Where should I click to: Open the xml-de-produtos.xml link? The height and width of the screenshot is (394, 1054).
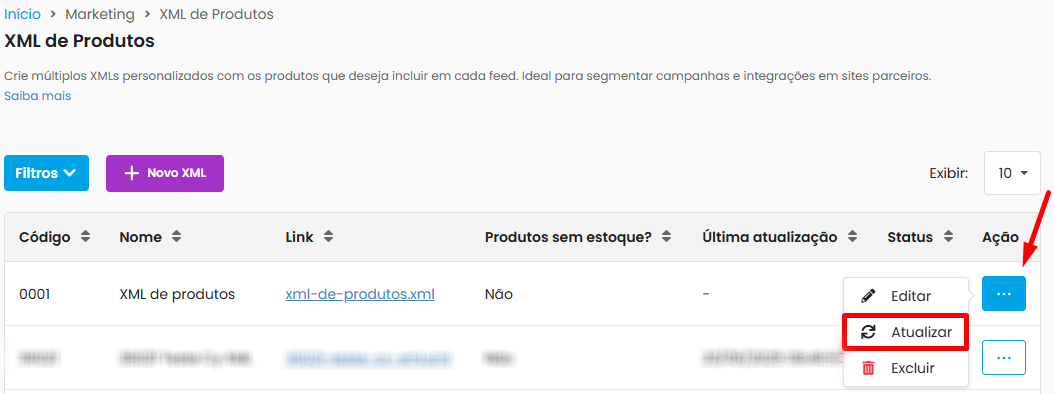360,294
